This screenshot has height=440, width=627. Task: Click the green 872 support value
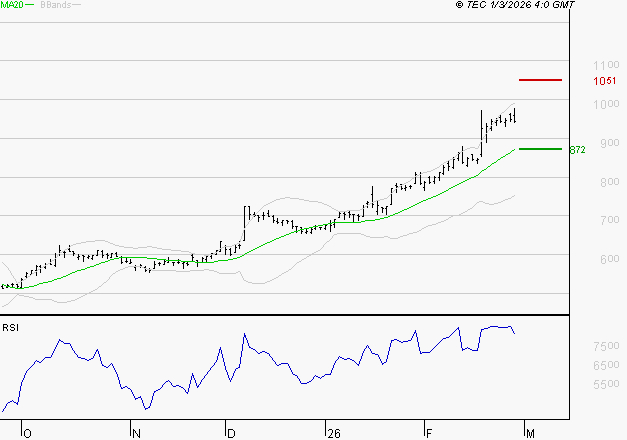point(577,150)
